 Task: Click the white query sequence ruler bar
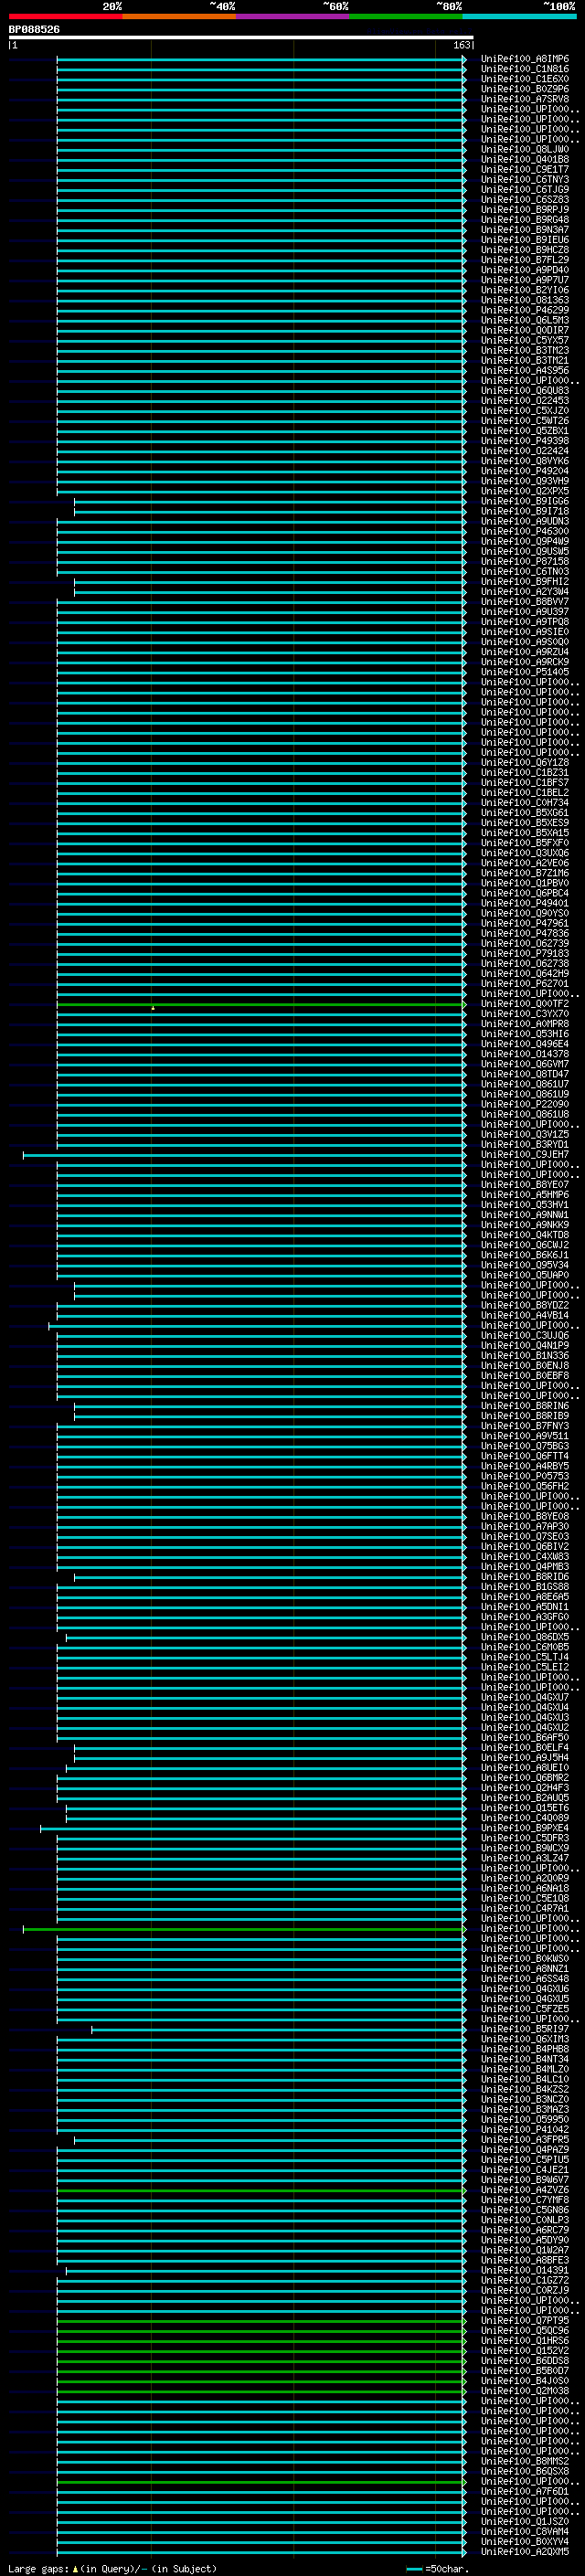click(x=241, y=37)
